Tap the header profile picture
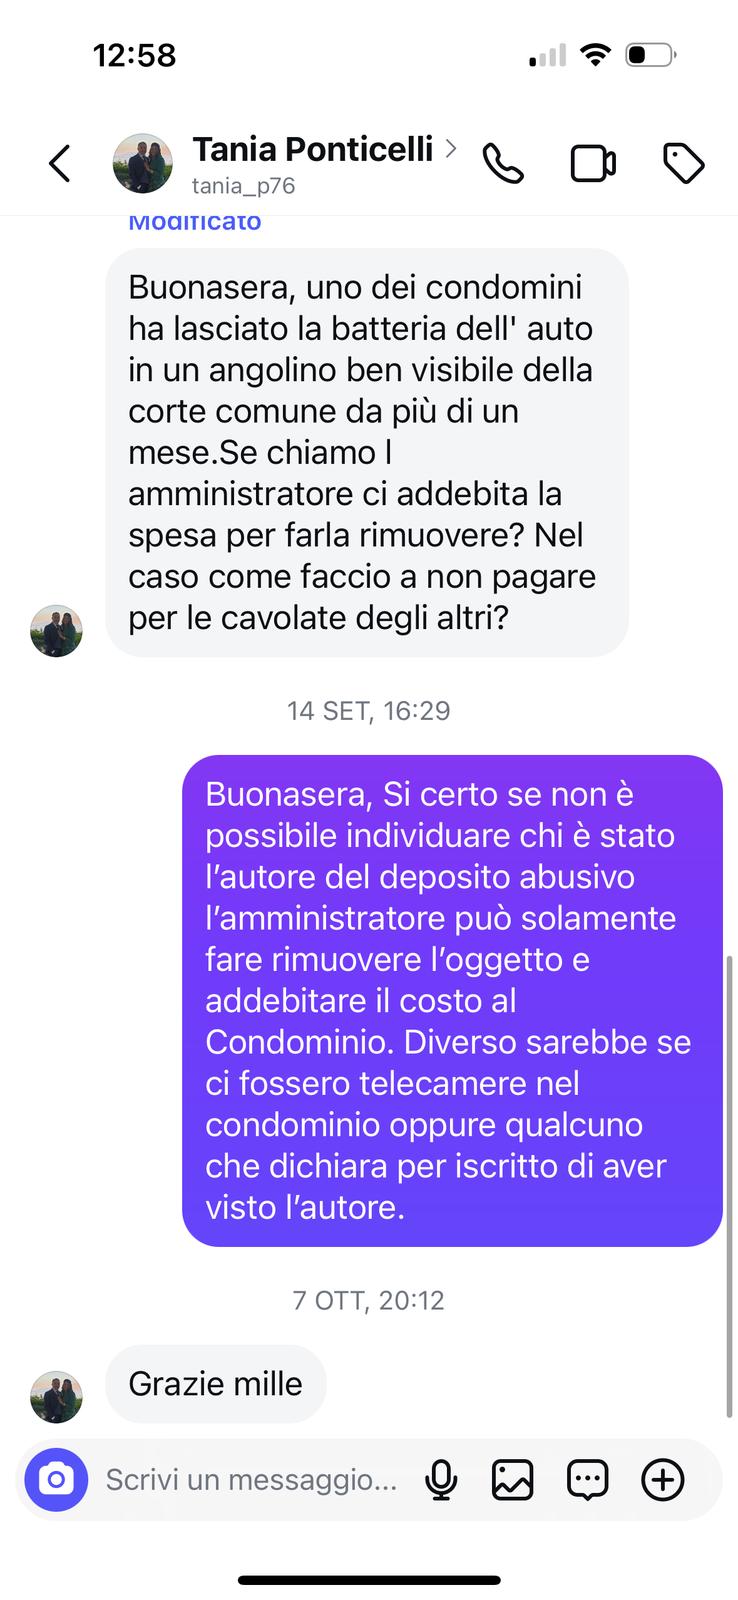738x1600 pixels. [x=142, y=163]
